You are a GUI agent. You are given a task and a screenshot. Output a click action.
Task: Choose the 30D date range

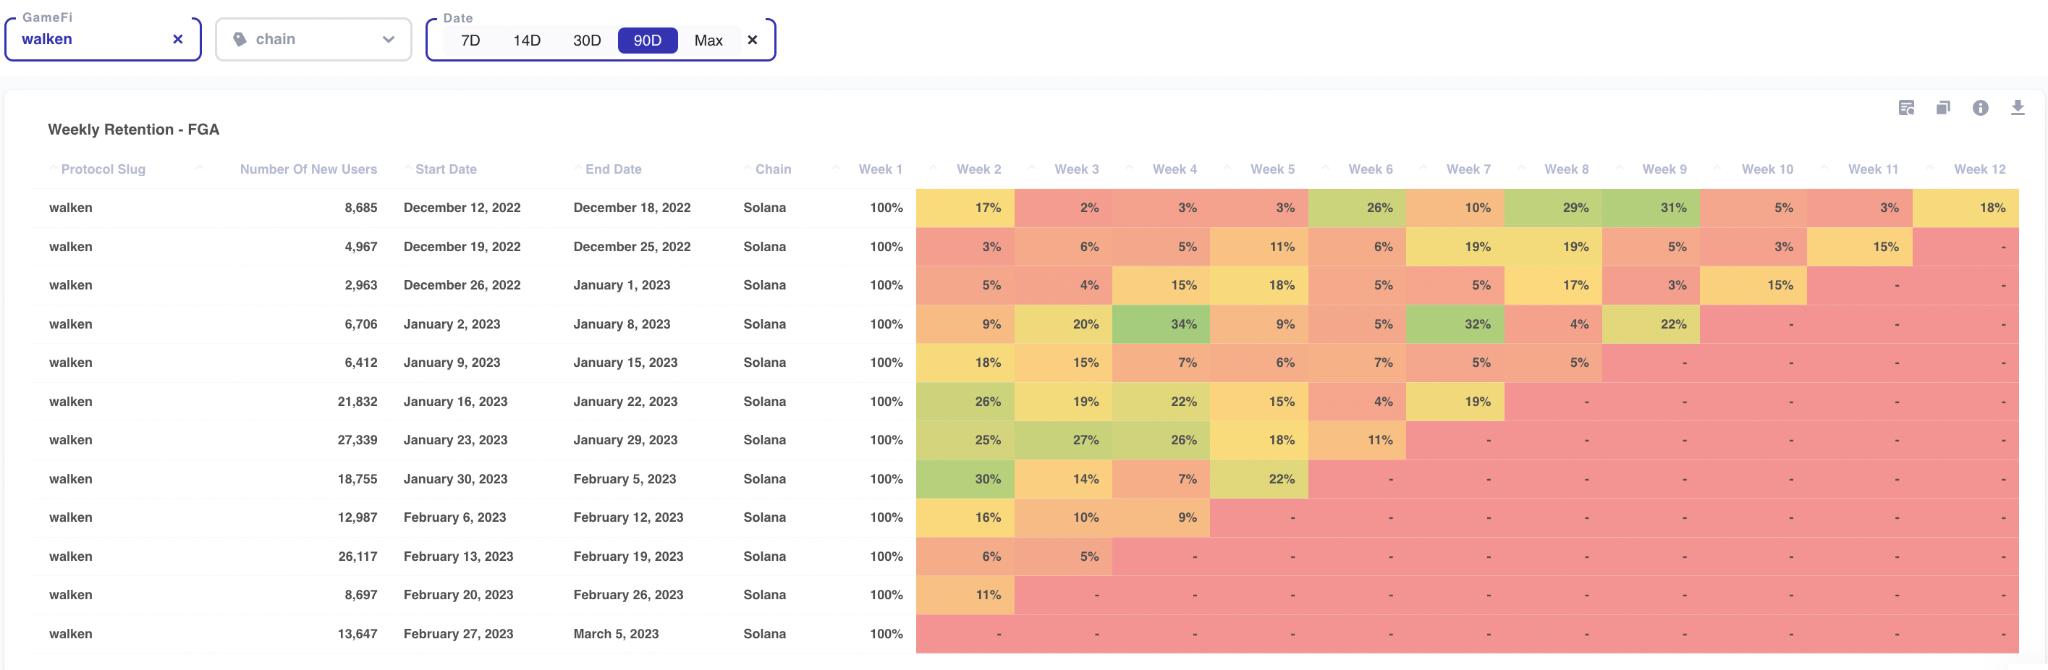point(587,40)
